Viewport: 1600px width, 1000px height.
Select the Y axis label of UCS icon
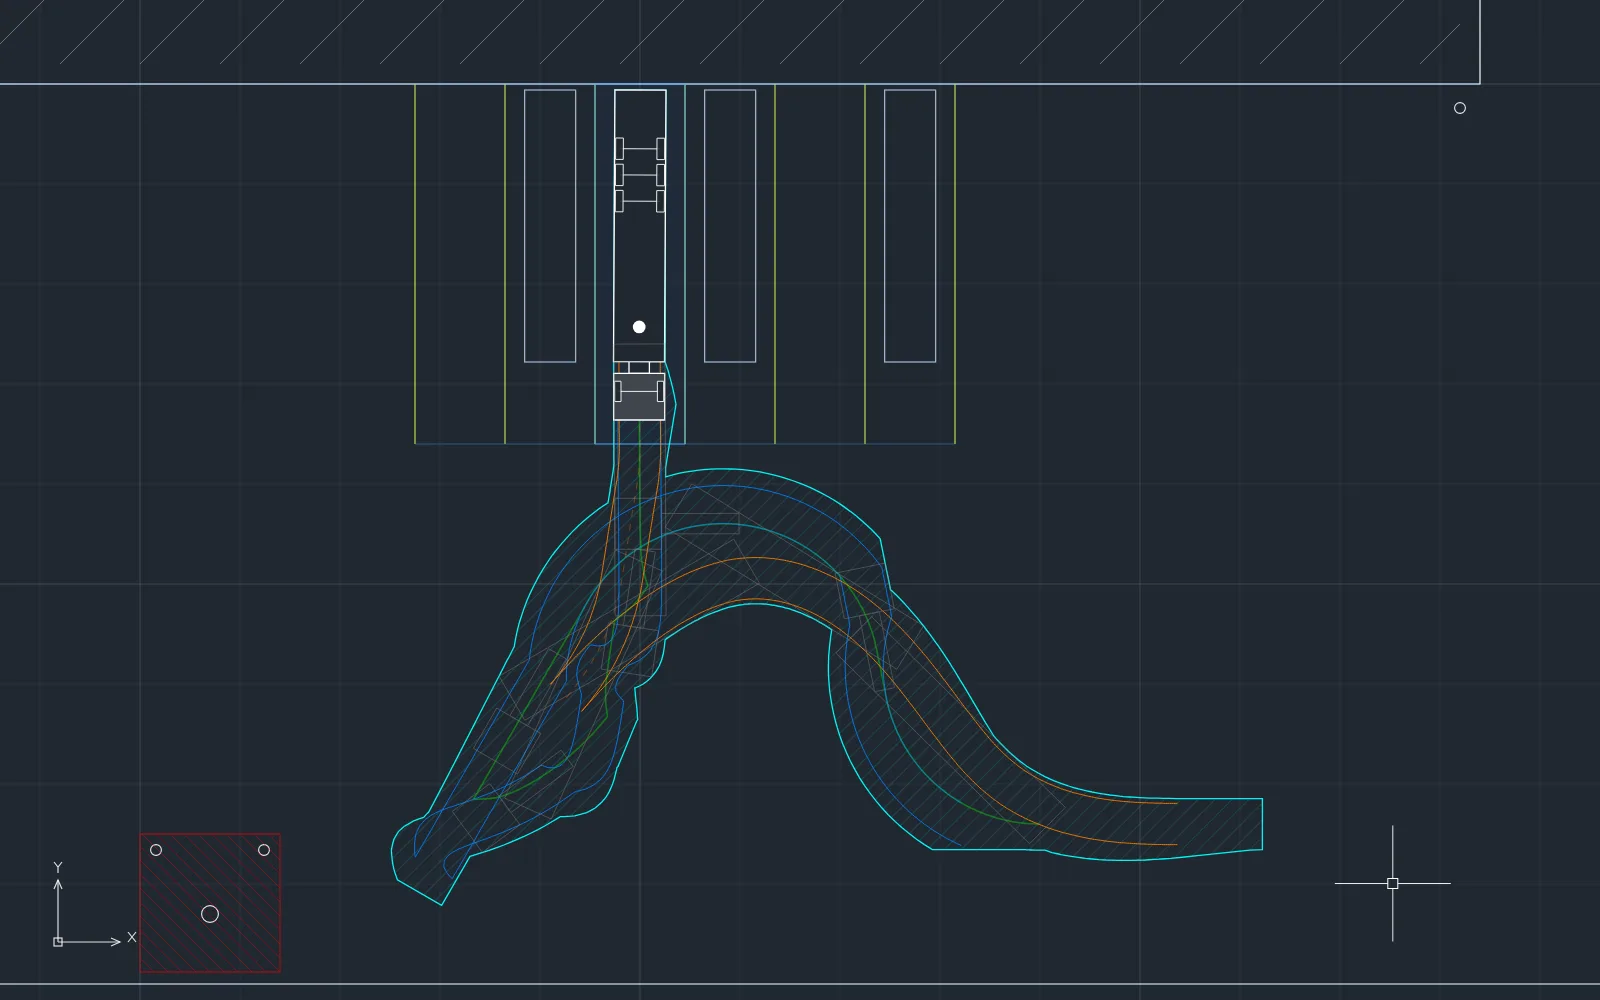pyautogui.click(x=58, y=867)
